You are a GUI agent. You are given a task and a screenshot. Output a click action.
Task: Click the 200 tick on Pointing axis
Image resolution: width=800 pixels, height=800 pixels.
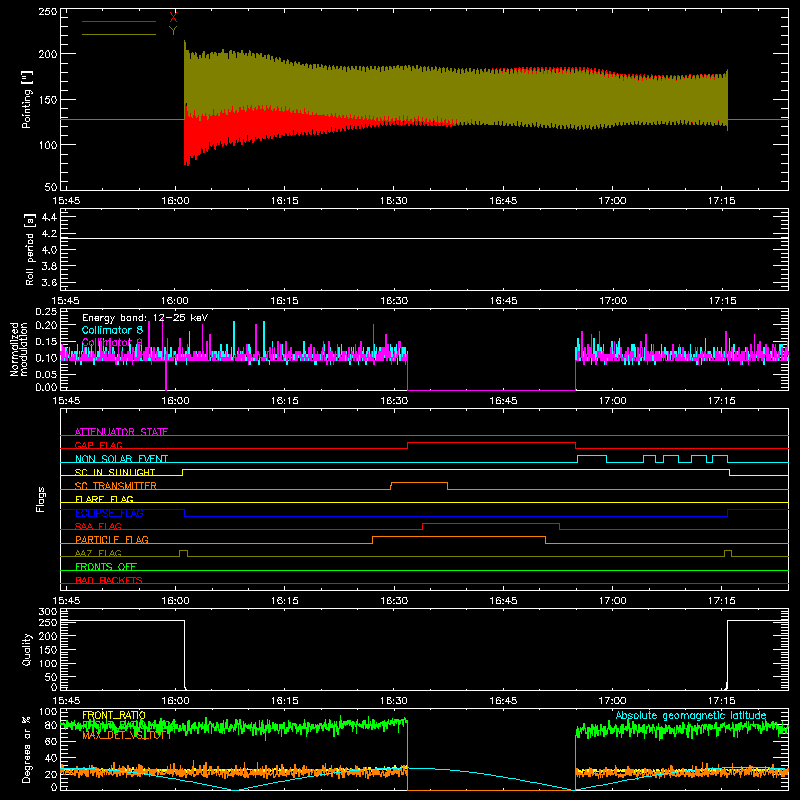(47, 54)
